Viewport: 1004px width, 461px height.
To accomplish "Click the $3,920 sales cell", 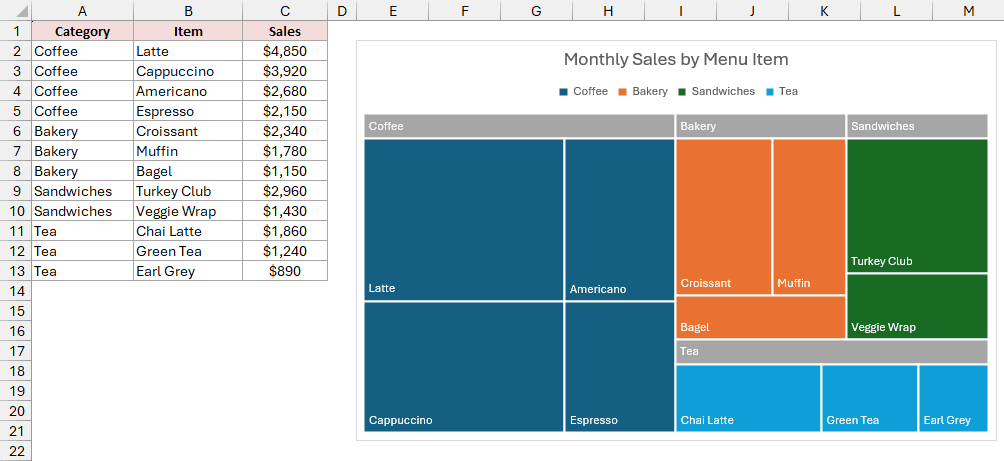I will tap(285, 71).
